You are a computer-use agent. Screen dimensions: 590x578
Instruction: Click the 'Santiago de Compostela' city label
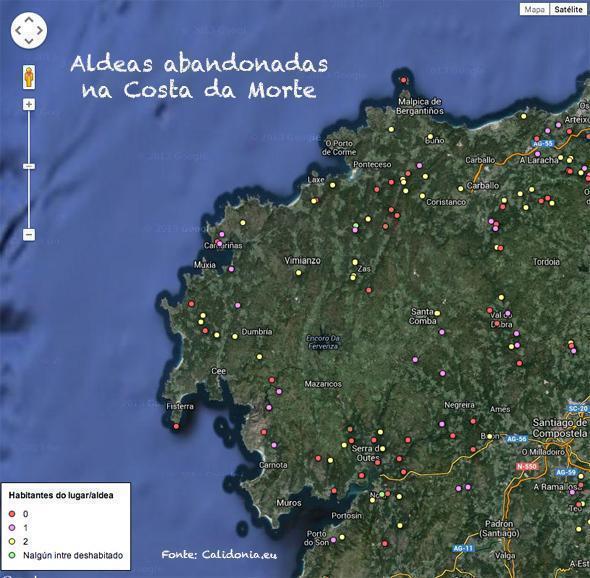tap(560, 428)
